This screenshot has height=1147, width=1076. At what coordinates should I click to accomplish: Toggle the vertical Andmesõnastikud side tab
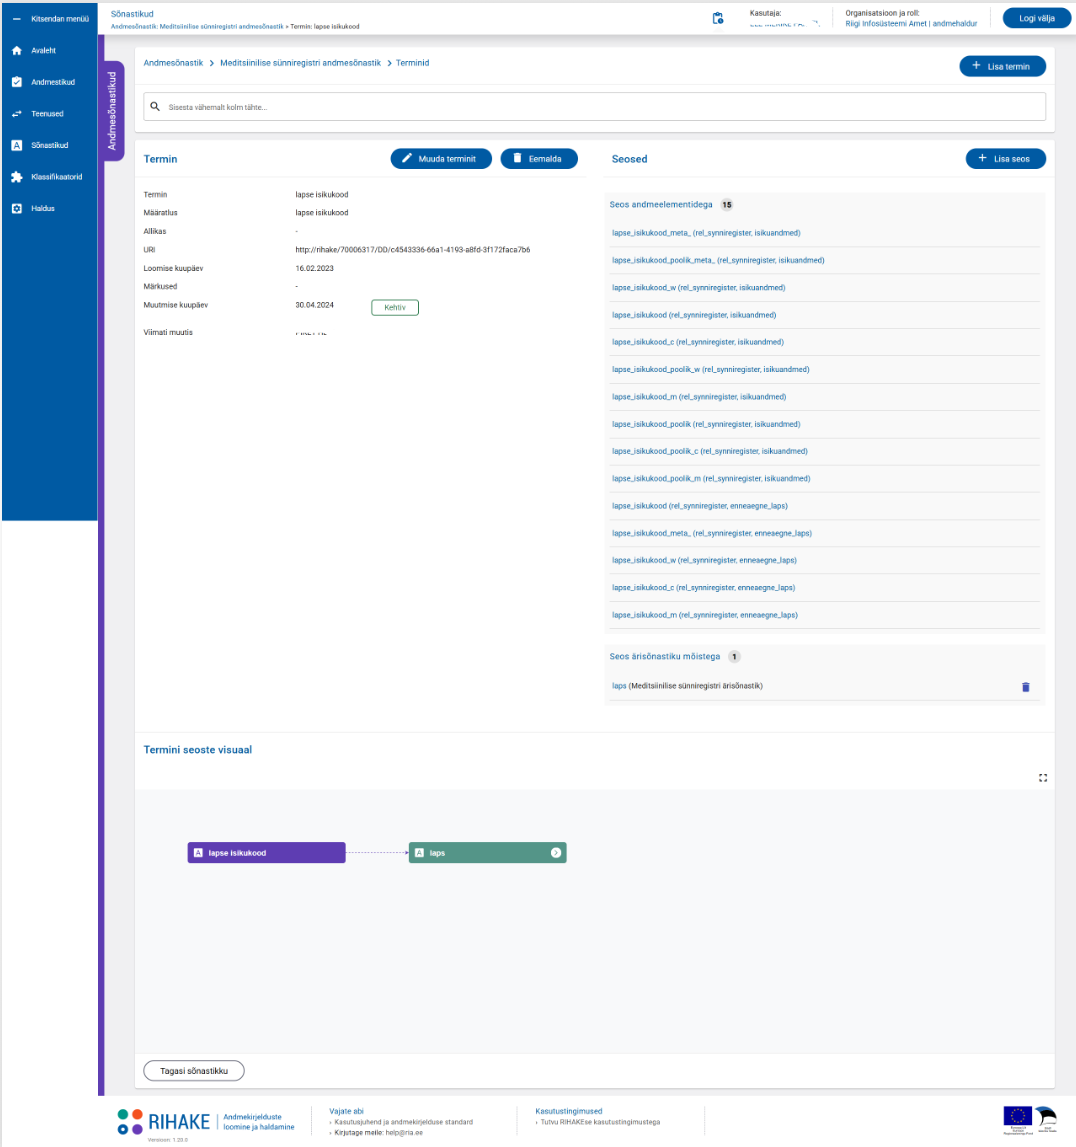114,110
